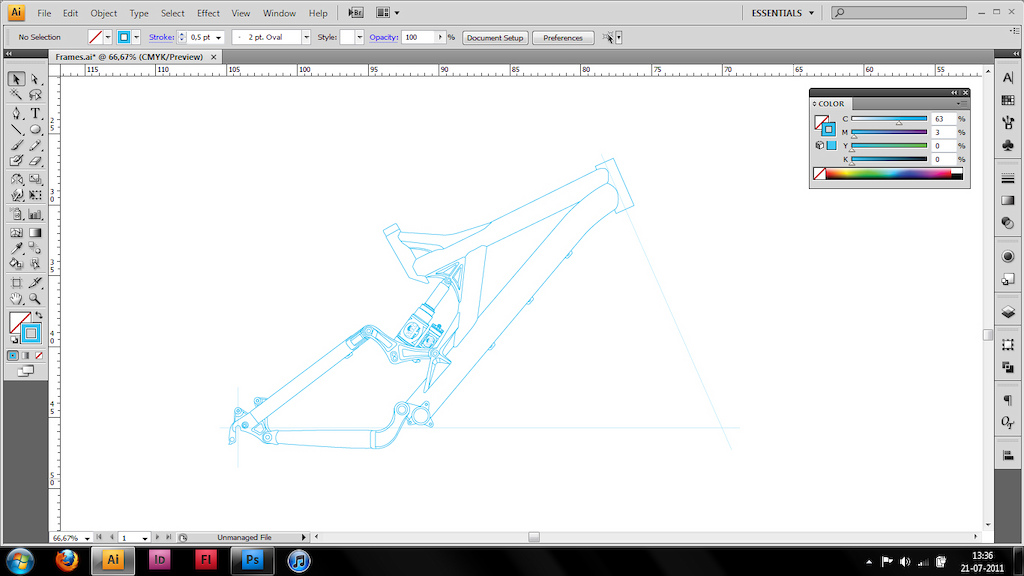
Task: Select the Artboard tool
Action: tap(16, 283)
